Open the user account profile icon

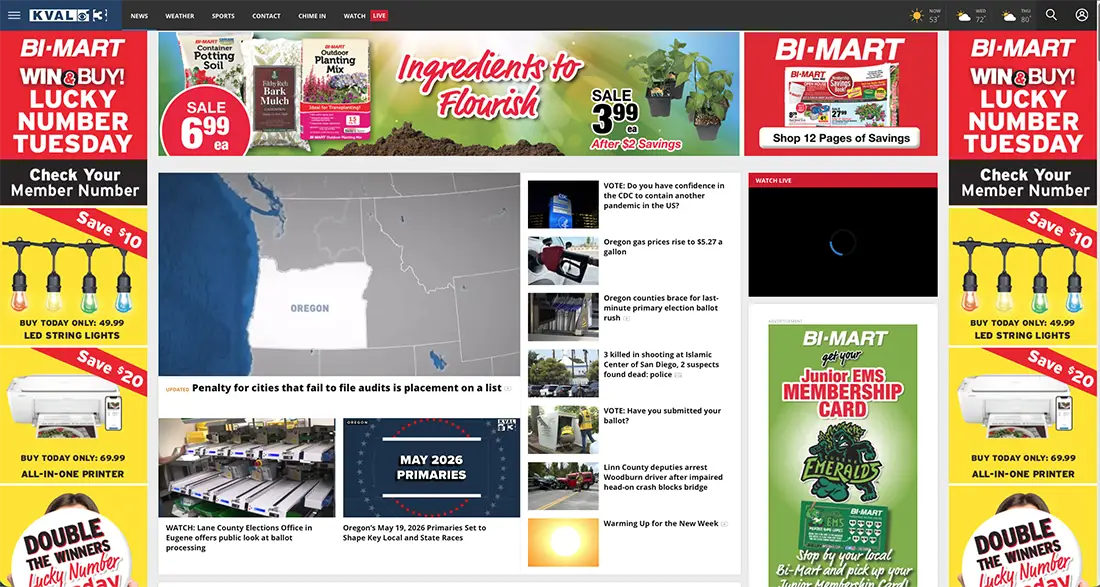pyautogui.click(x=1082, y=15)
